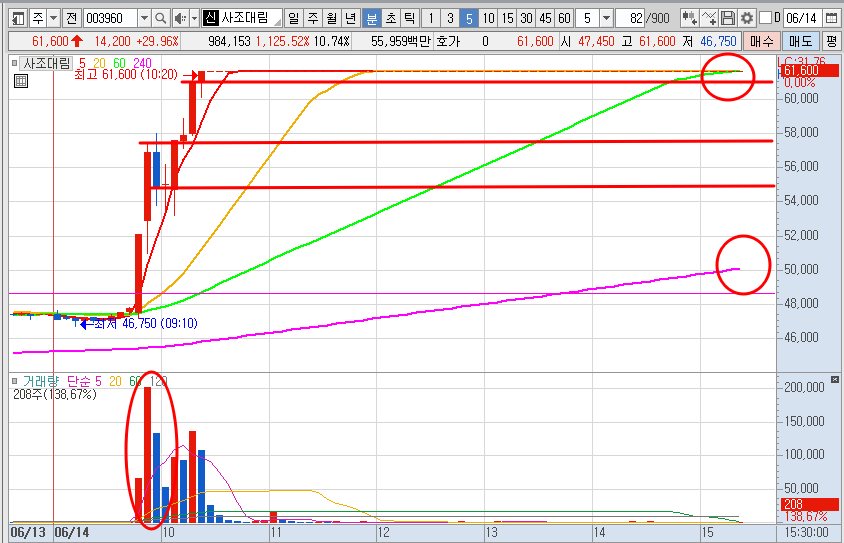Select the 10 minute interval button
Viewport: 844px width, 543px height.
pos(488,18)
